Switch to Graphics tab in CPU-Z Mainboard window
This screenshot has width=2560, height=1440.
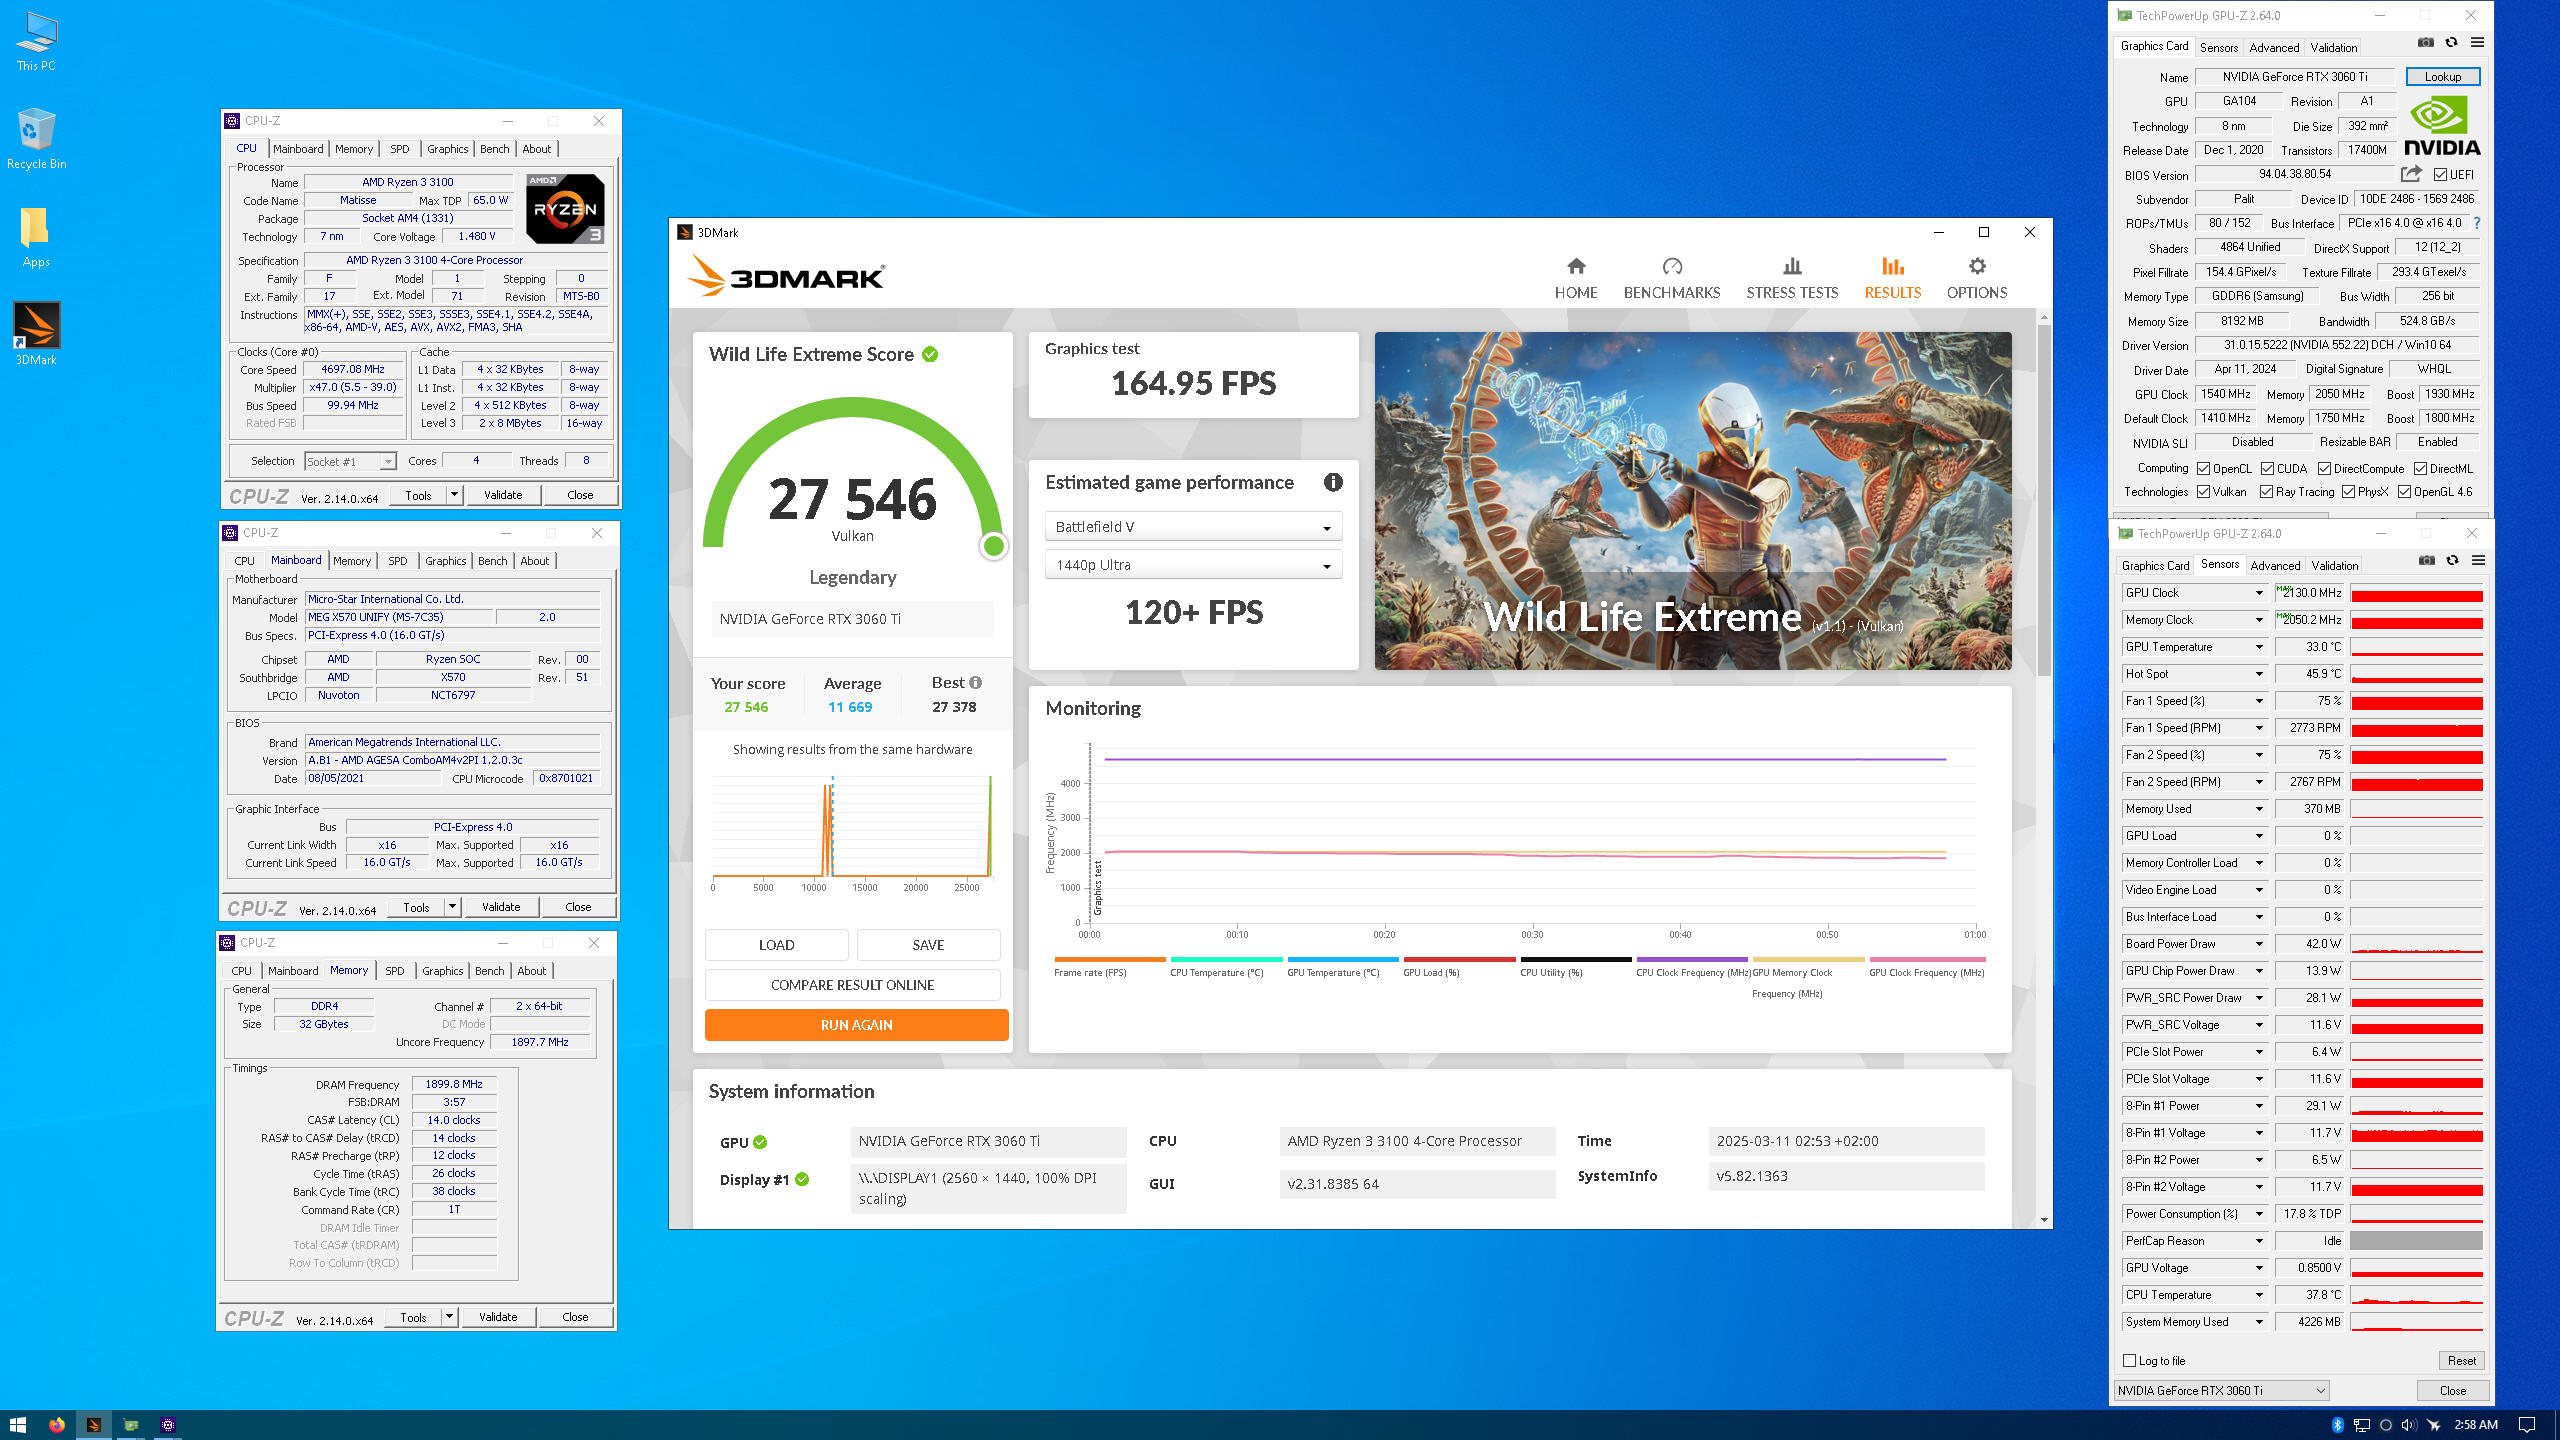(x=445, y=561)
